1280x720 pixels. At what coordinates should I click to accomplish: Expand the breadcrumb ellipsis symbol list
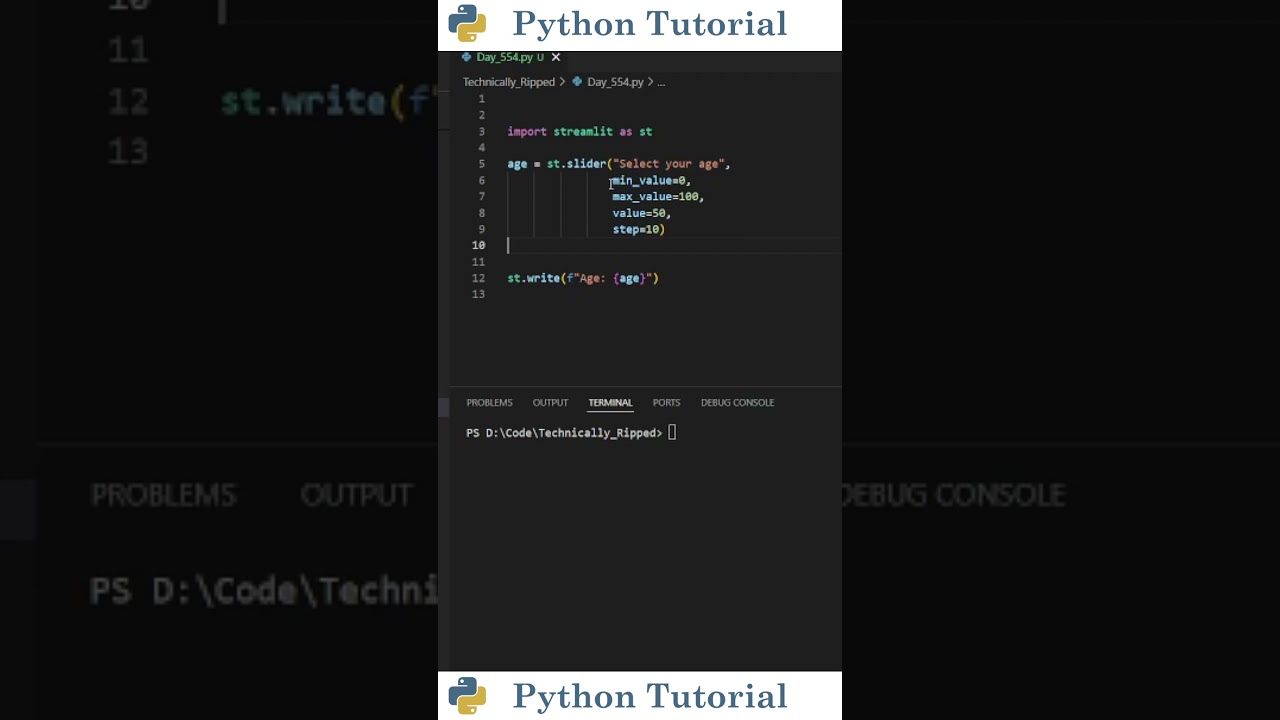[661, 82]
